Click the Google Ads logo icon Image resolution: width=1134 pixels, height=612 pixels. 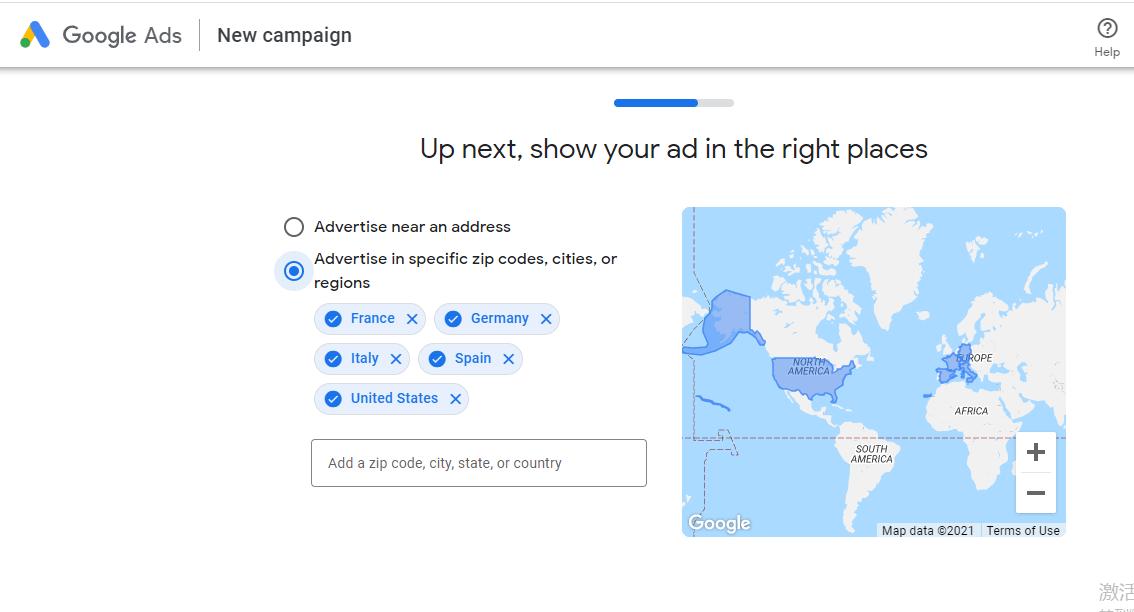pos(35,35)
